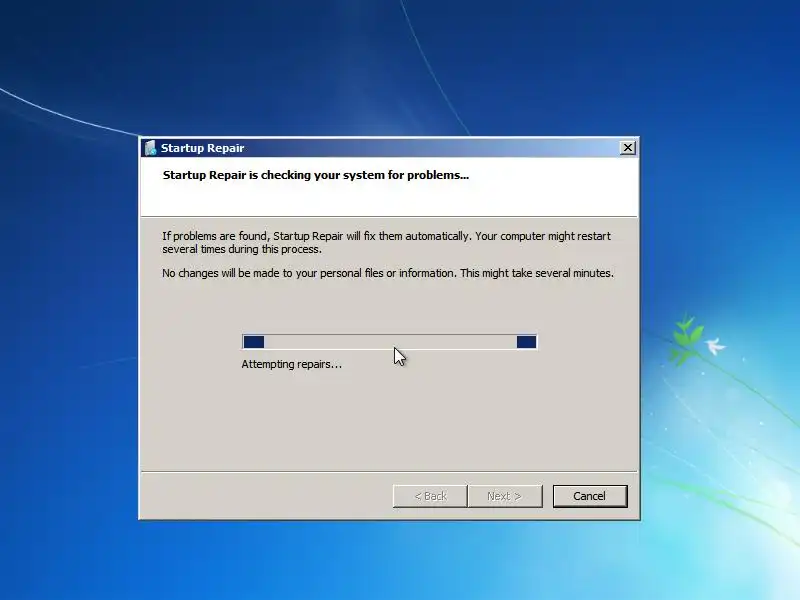Image resolution: width=800 pixels, height=600 pixels.
Task: Click the 'Attempting repairs...' status text
Action: [x=291, y=364]
